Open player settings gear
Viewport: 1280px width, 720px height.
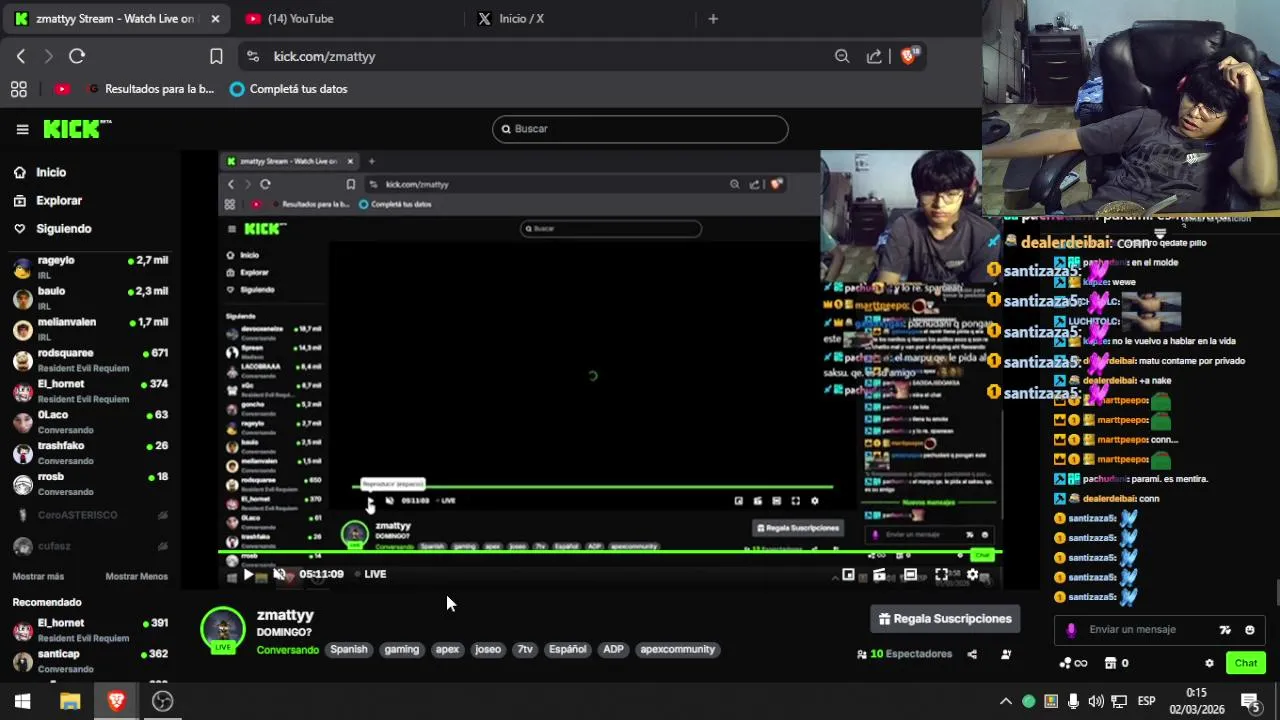click(972, 574)
